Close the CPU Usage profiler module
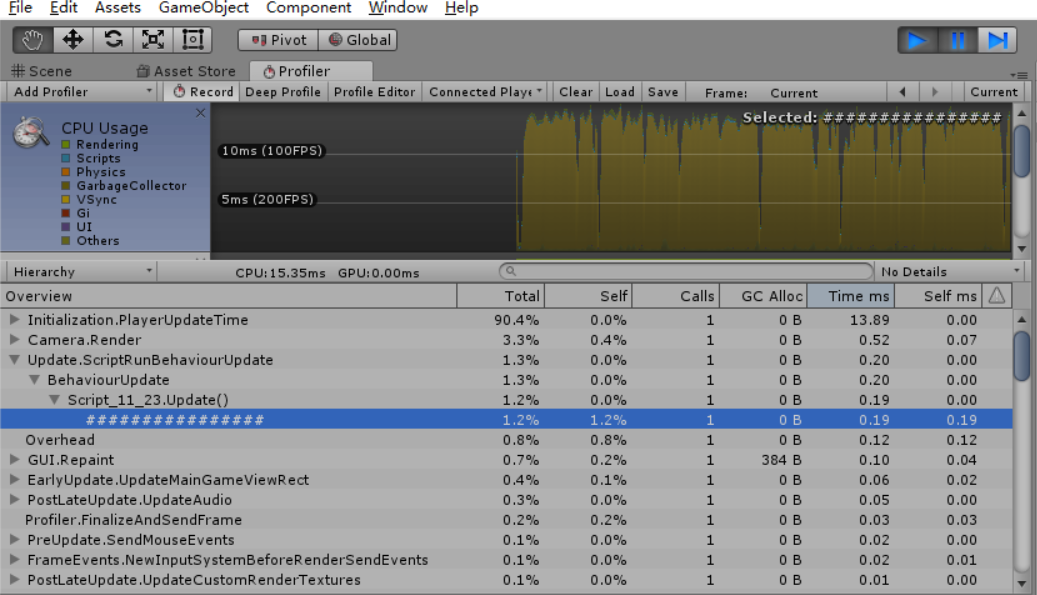The width and height of the screenshot is (1037, 595). [200, 113]
